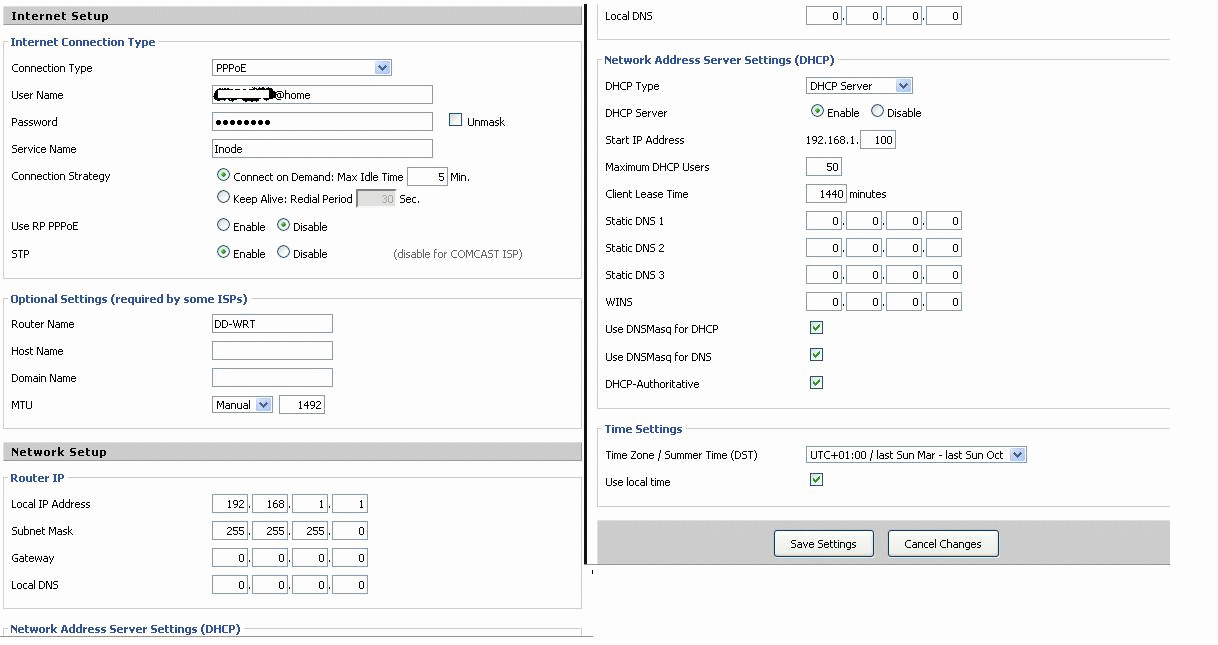
Task: Toggle Use DNSMasq for DHCP checkbox
Action: 817,328
